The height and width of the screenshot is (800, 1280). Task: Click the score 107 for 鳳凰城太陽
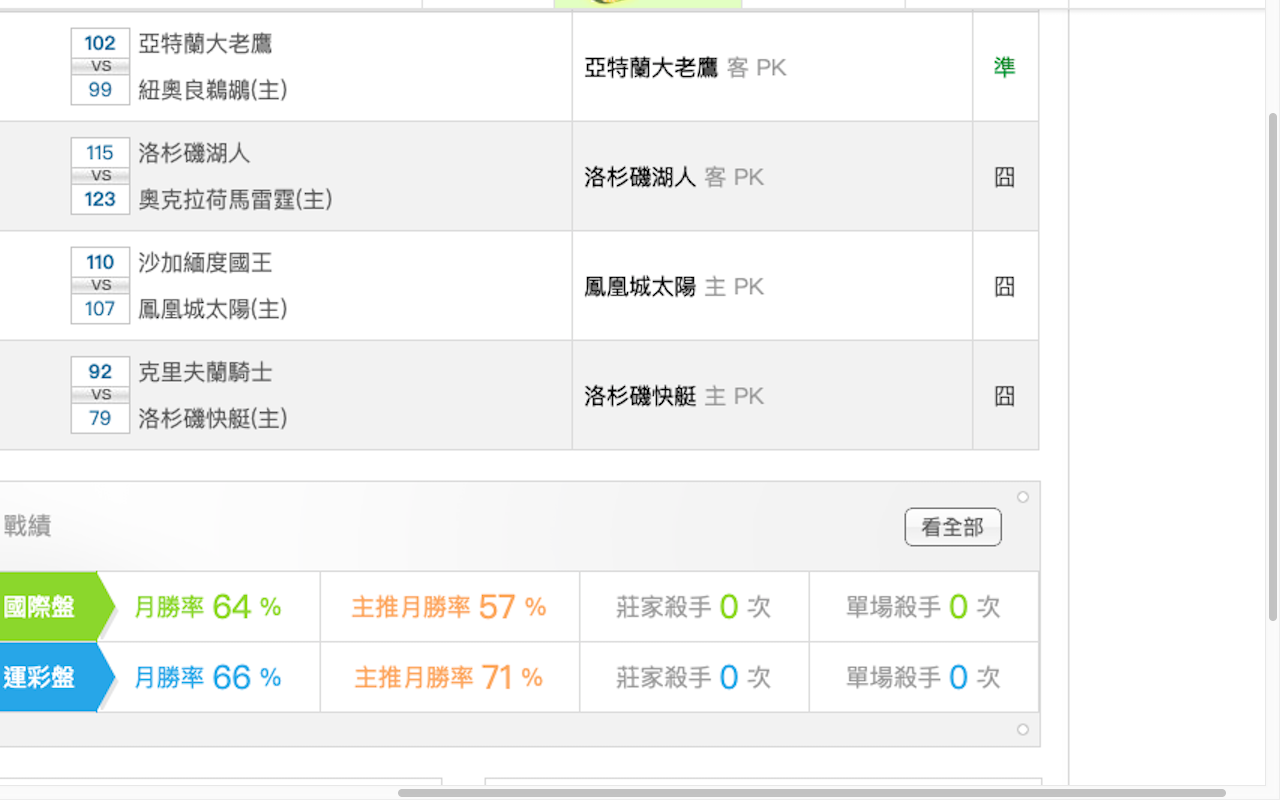coord(100,309)
